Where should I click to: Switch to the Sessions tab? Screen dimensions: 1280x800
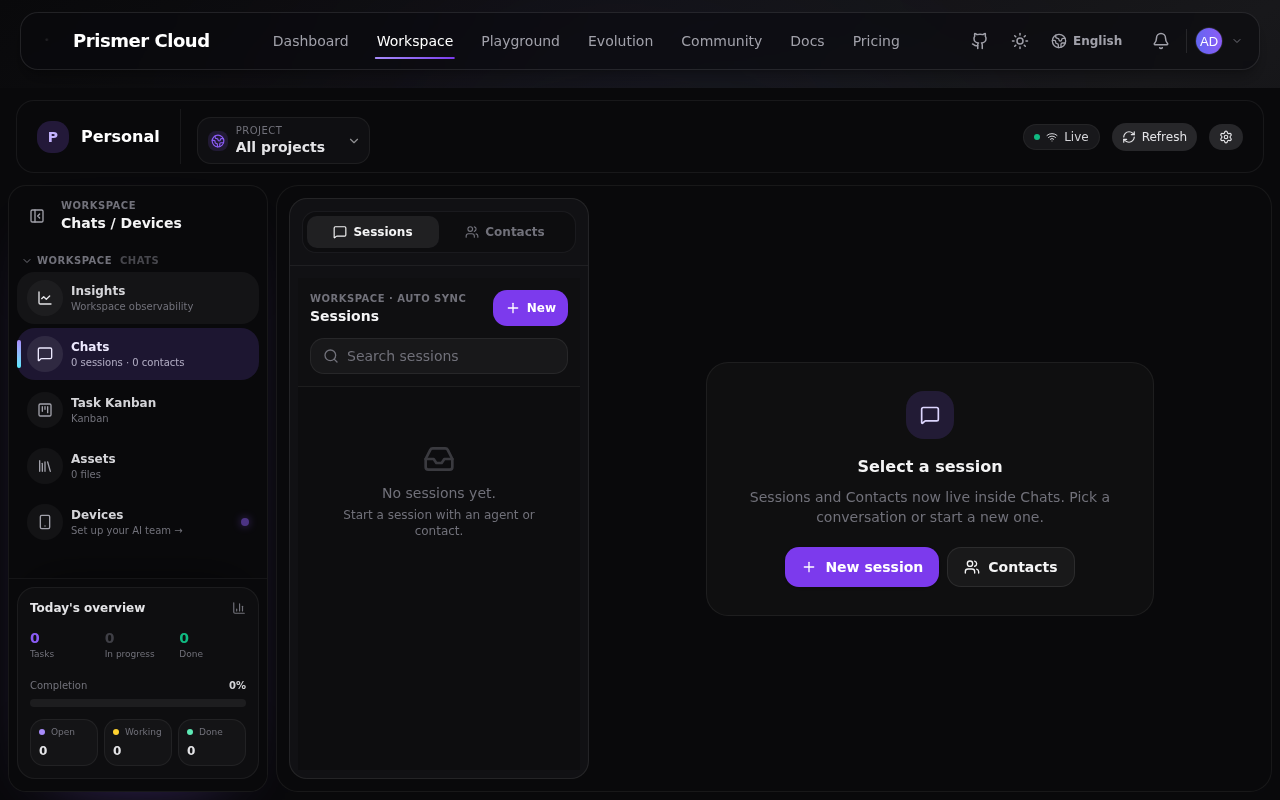coord(373,232)
